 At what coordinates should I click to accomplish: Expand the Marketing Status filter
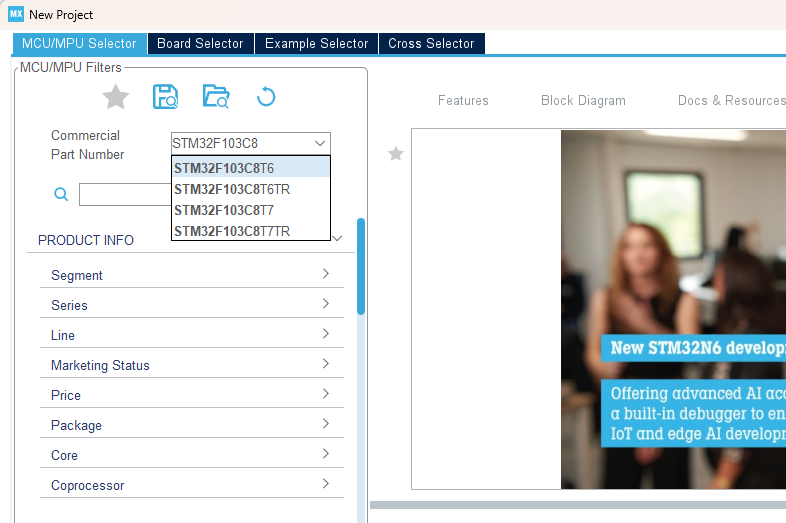tap(192, 365)
